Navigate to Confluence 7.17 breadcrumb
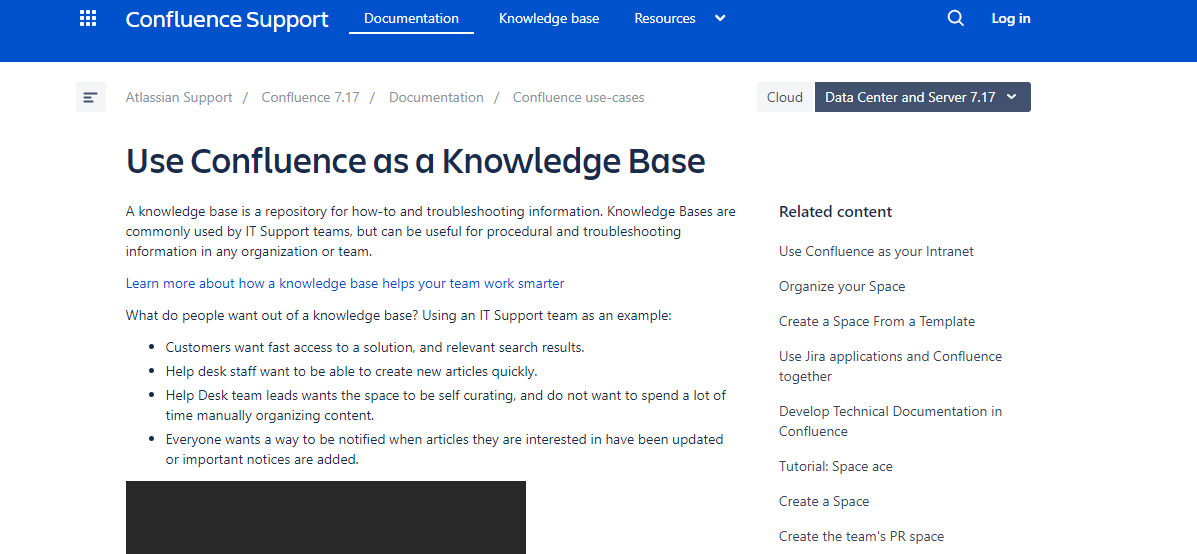This screenshot has height=554, width=1197. pyautogui.click(x=310, y=98)
